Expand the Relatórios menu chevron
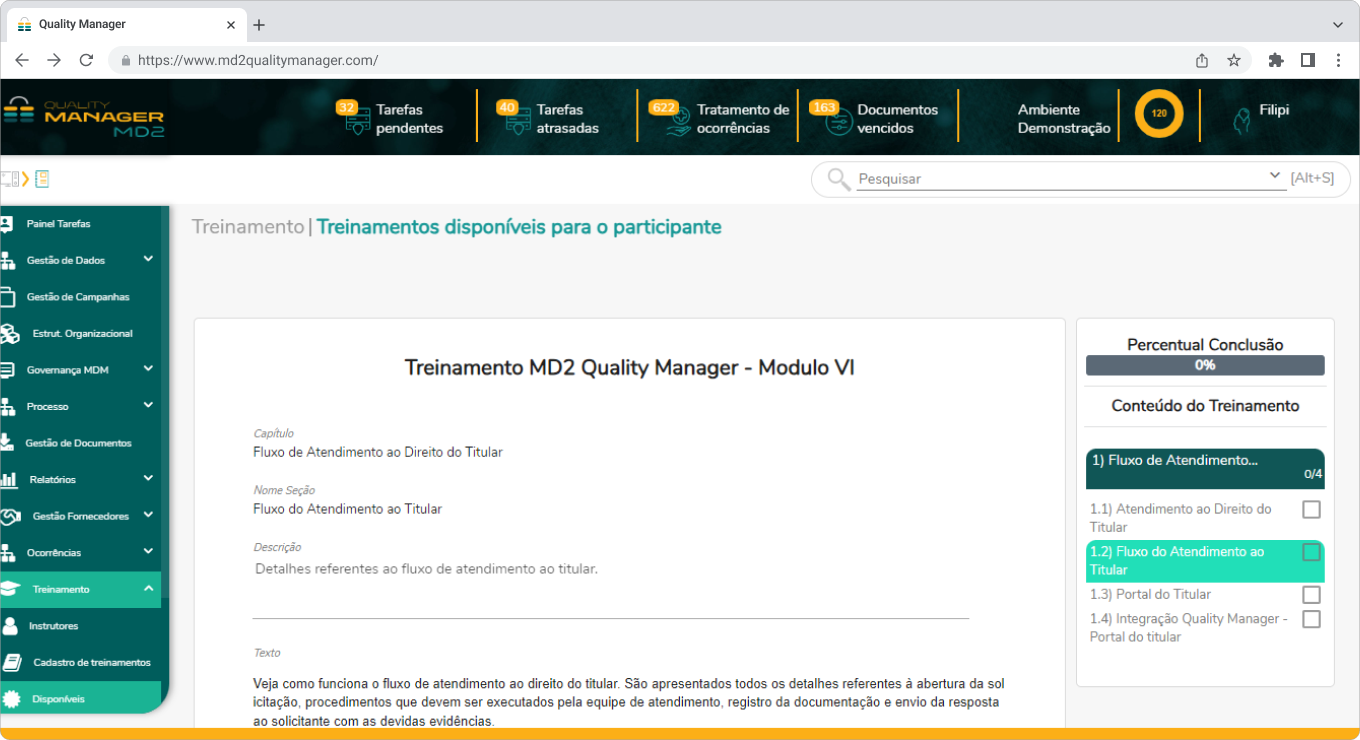This screenshot has height=740, width=1360. tap(148, 479)
